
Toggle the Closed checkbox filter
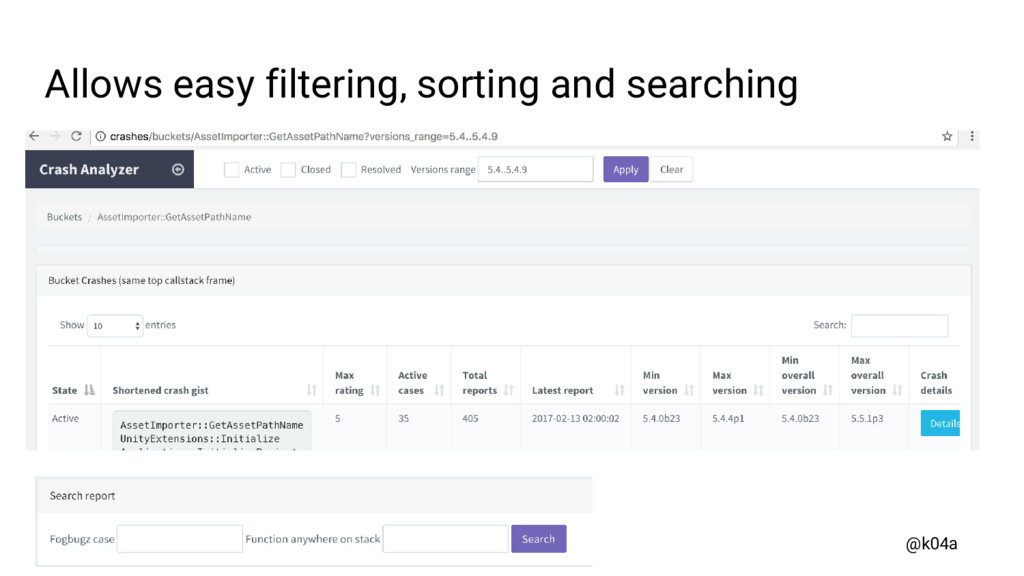coord(288,170)
